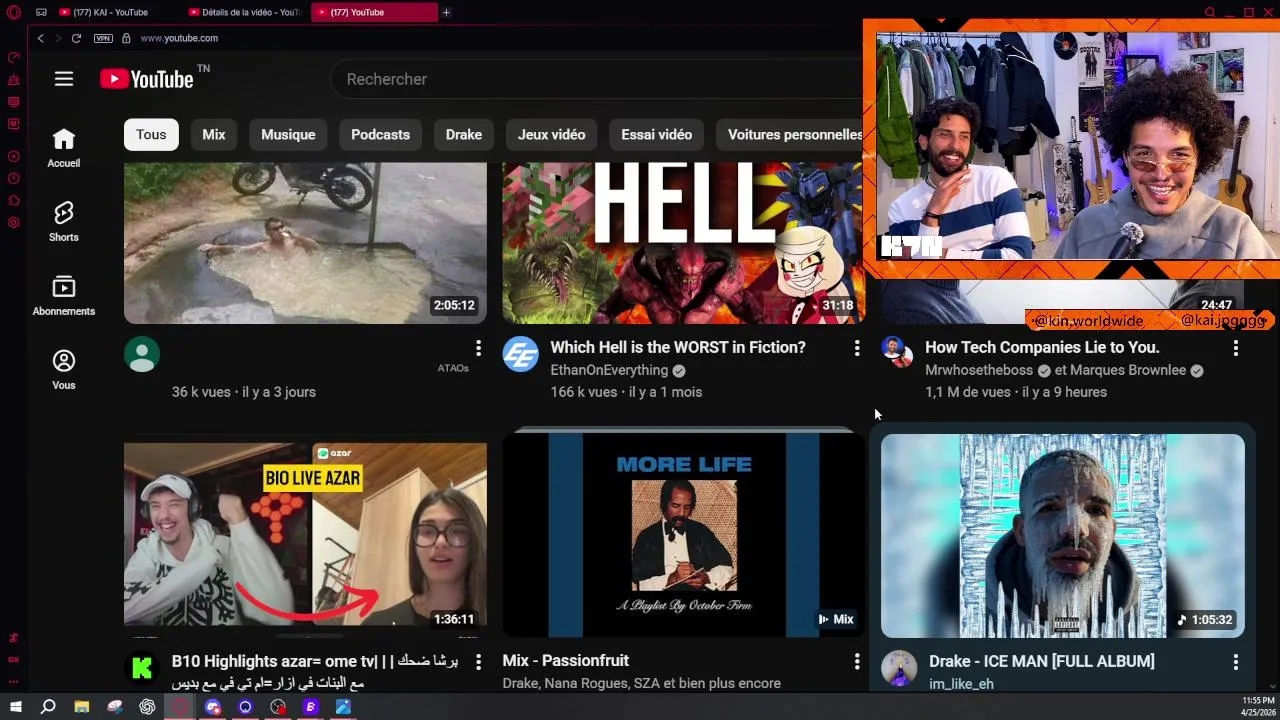Open options menu for B10 Highlights video
1280x720 pixels.
click(478, 662)
